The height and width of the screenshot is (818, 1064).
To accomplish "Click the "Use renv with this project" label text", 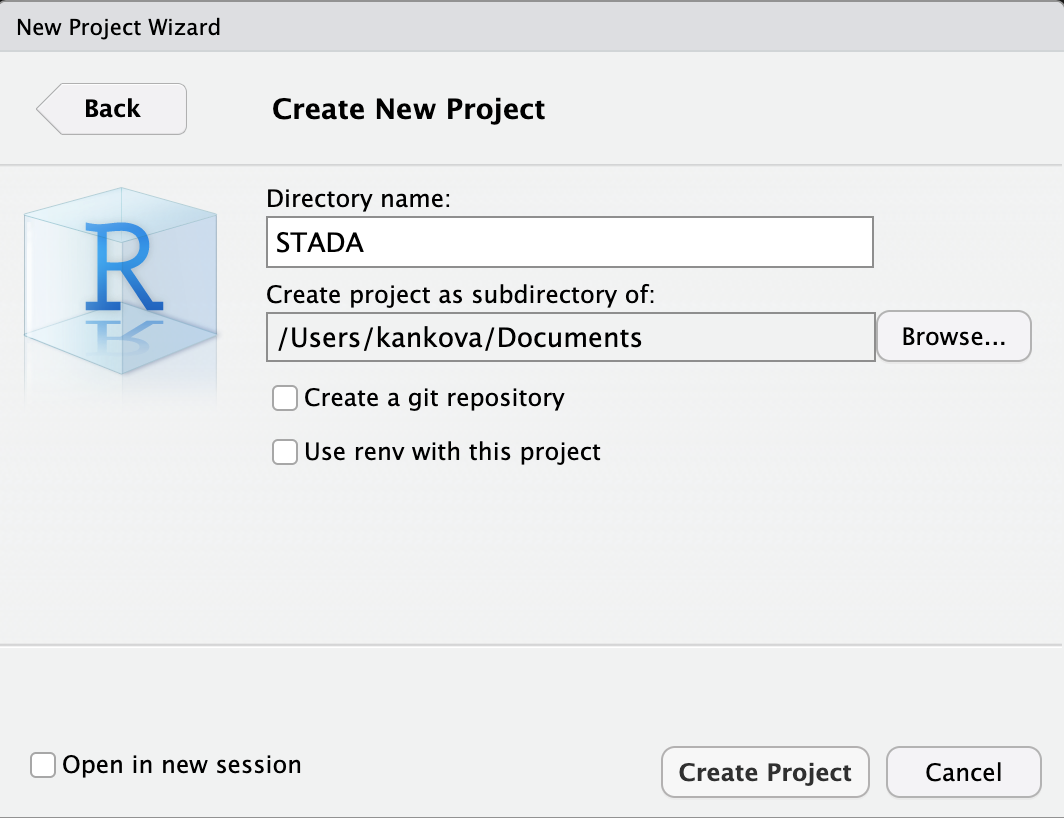I will [x=452, y=452].
